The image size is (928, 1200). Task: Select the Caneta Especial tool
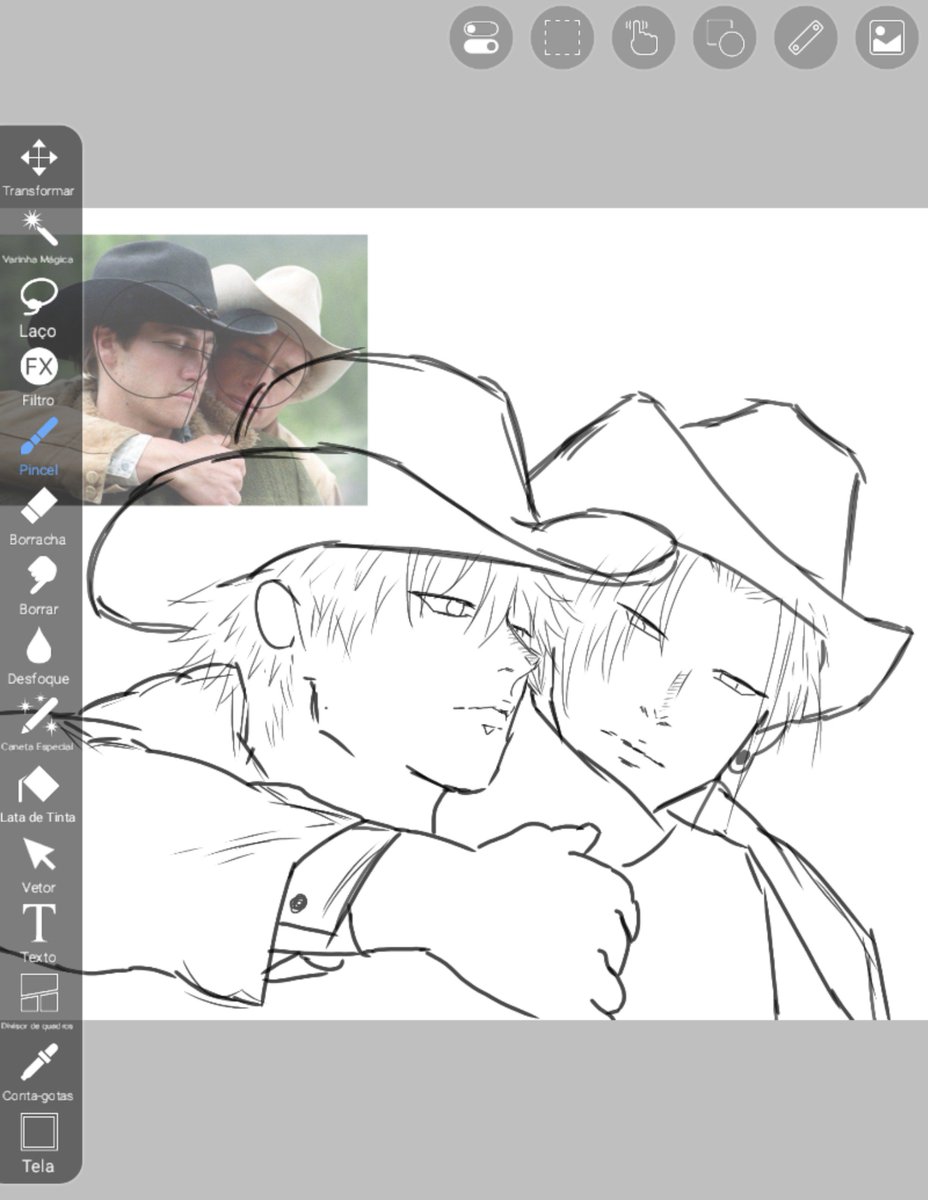[x=39, y=725]
